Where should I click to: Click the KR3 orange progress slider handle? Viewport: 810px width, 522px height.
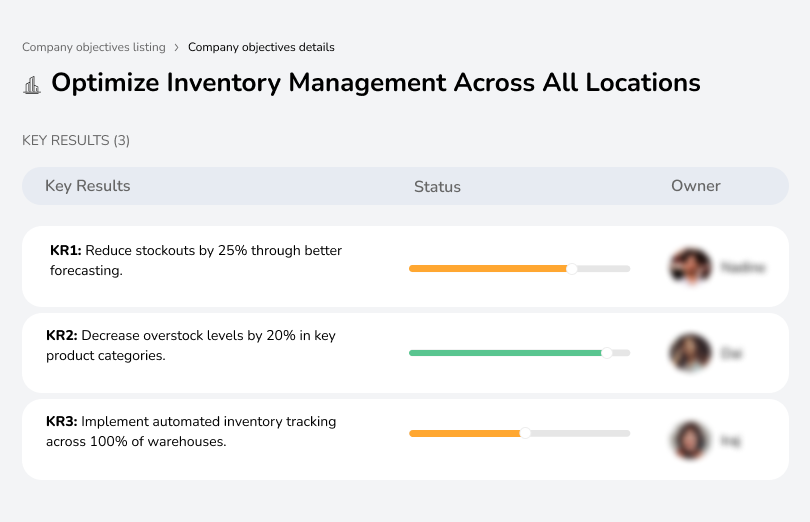coord(525,433)
